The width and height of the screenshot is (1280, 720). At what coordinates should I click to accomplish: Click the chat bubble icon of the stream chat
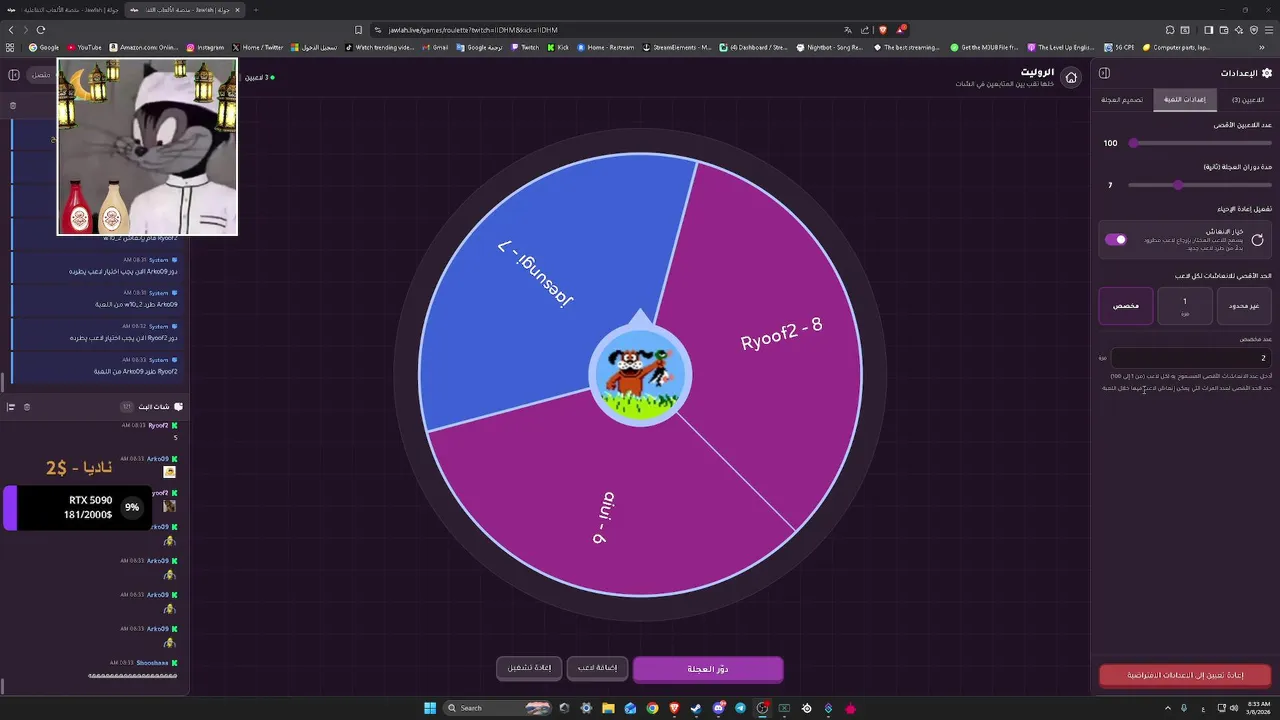click(x=178, y=407)
